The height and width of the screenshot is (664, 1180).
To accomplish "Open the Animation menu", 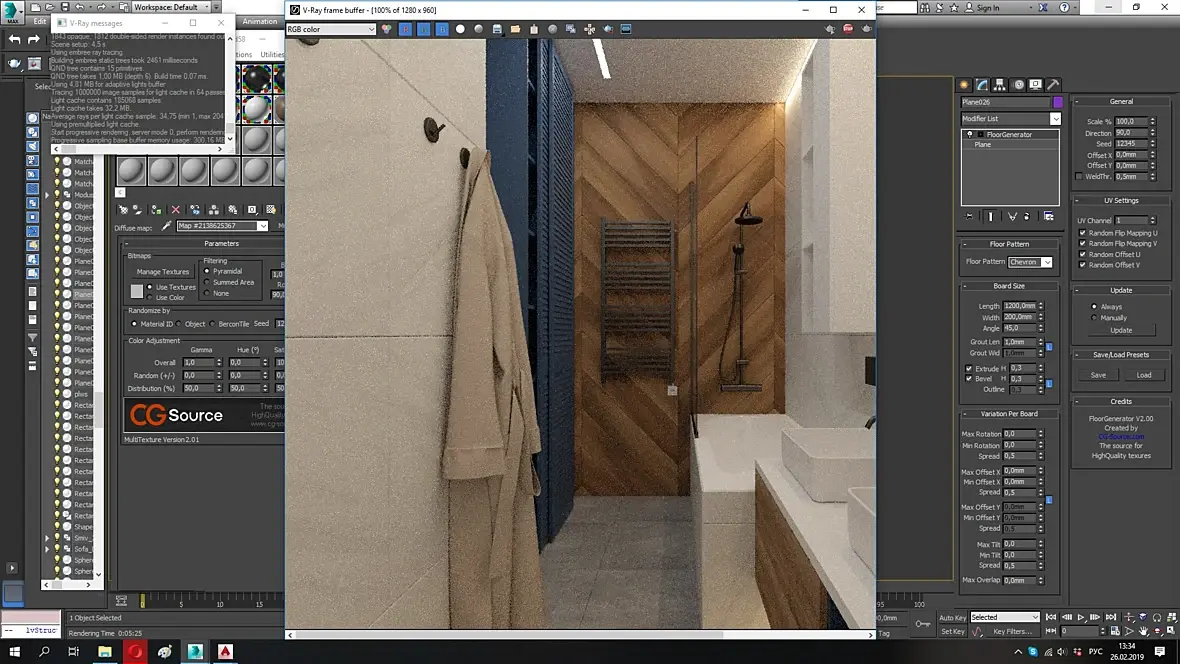I will tap(260, 21).
